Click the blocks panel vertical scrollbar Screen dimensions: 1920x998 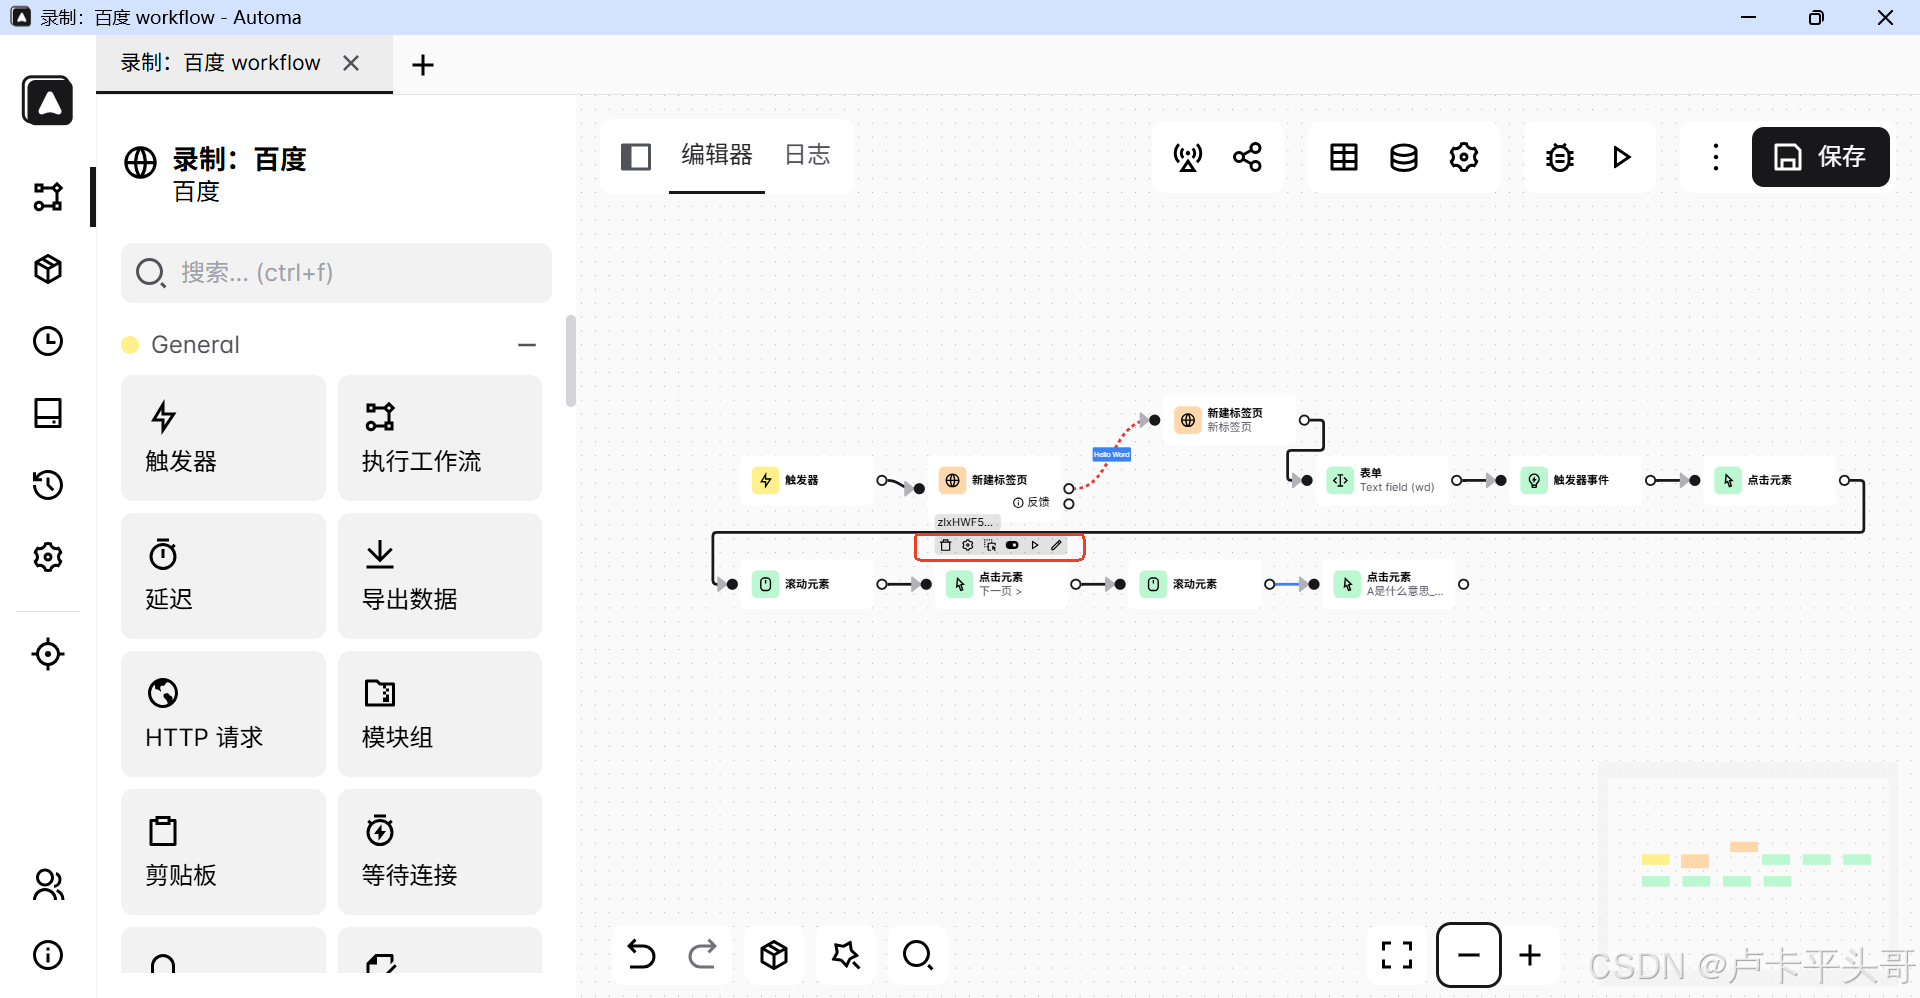coord(571,361)
